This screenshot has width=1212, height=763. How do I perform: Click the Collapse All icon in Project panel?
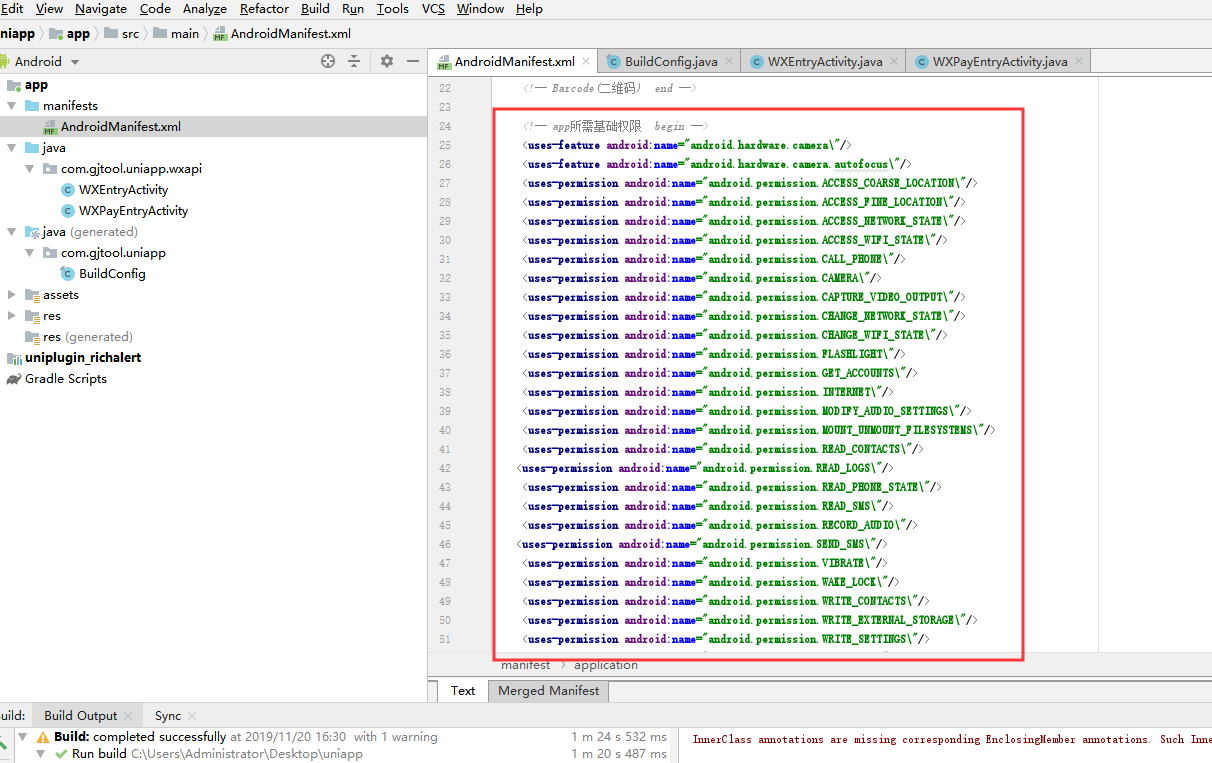tap(353, 61)
